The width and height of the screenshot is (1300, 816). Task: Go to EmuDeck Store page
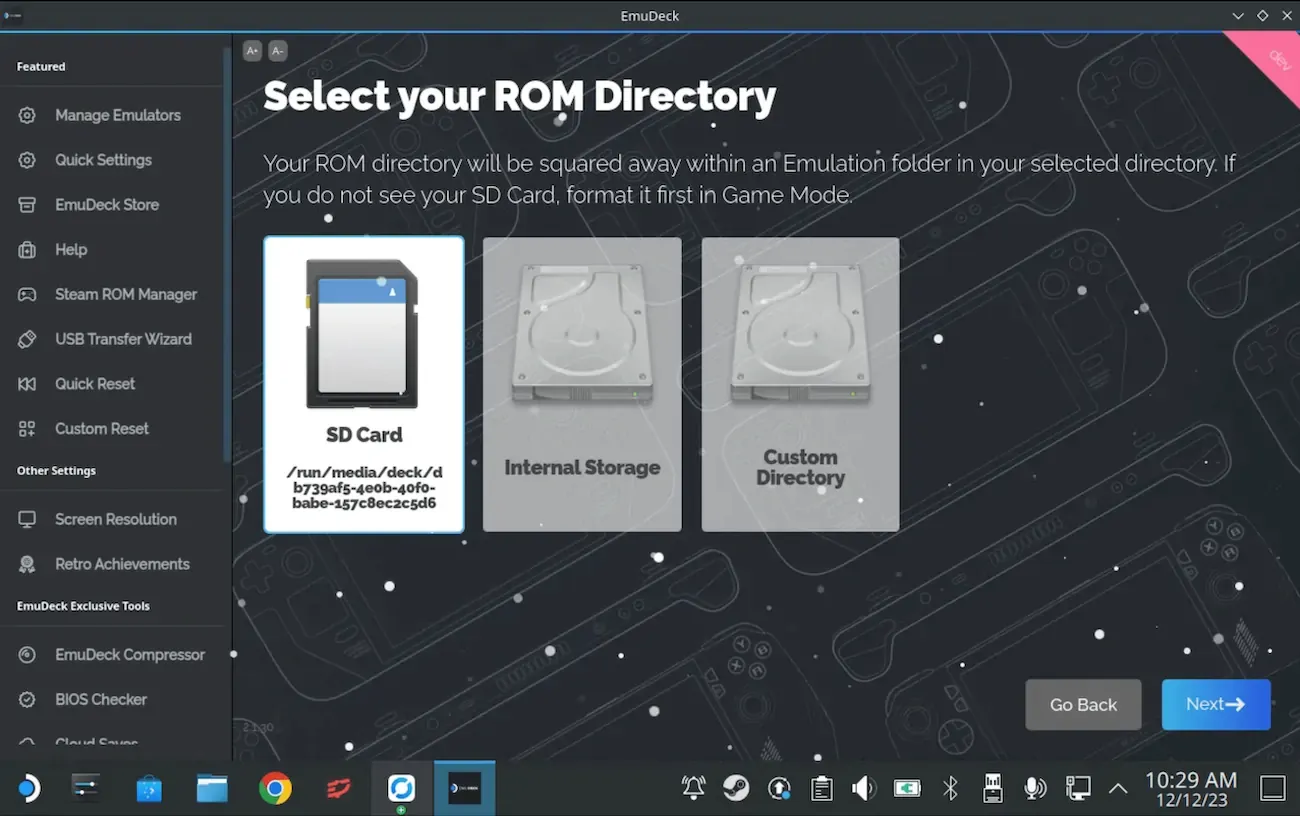107,205
